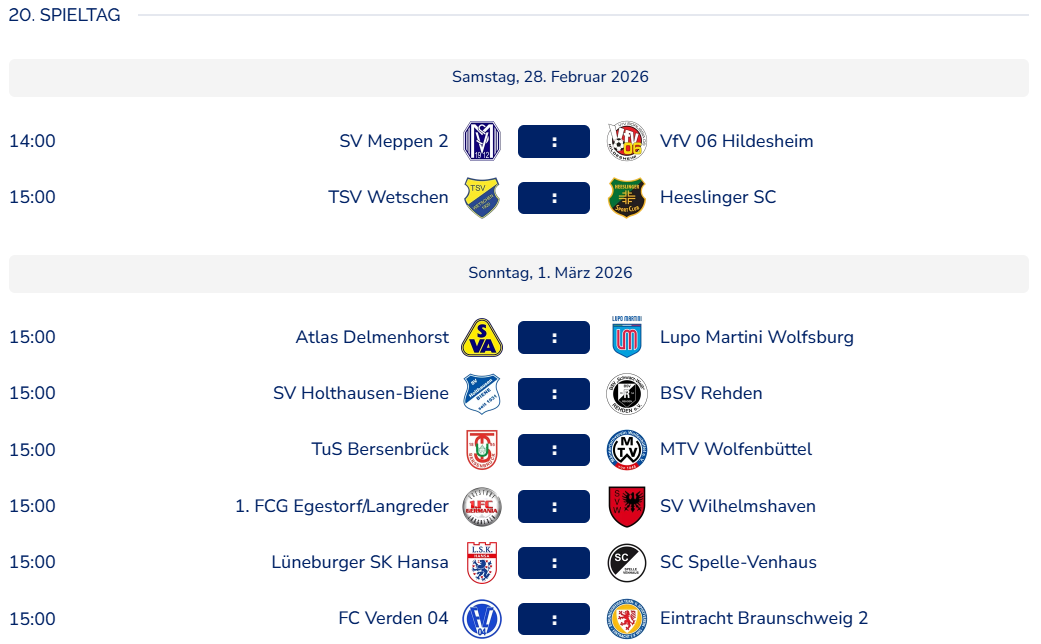Click score box for Holthausen-Biene vs Rehden
The width and height of the screenshot is (1041, 644).
tap(554, 393)
